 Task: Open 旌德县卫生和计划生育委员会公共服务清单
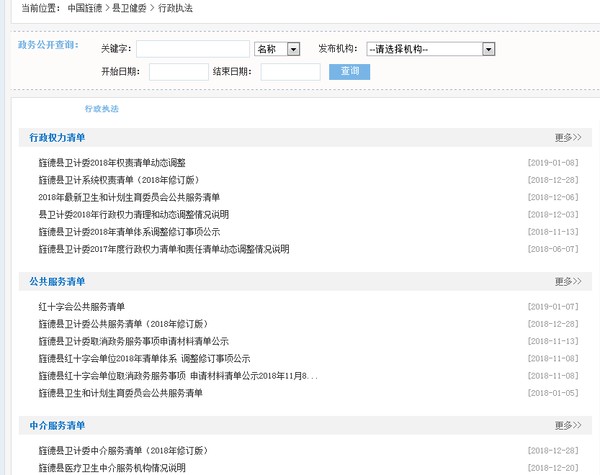tap(121, 393)
